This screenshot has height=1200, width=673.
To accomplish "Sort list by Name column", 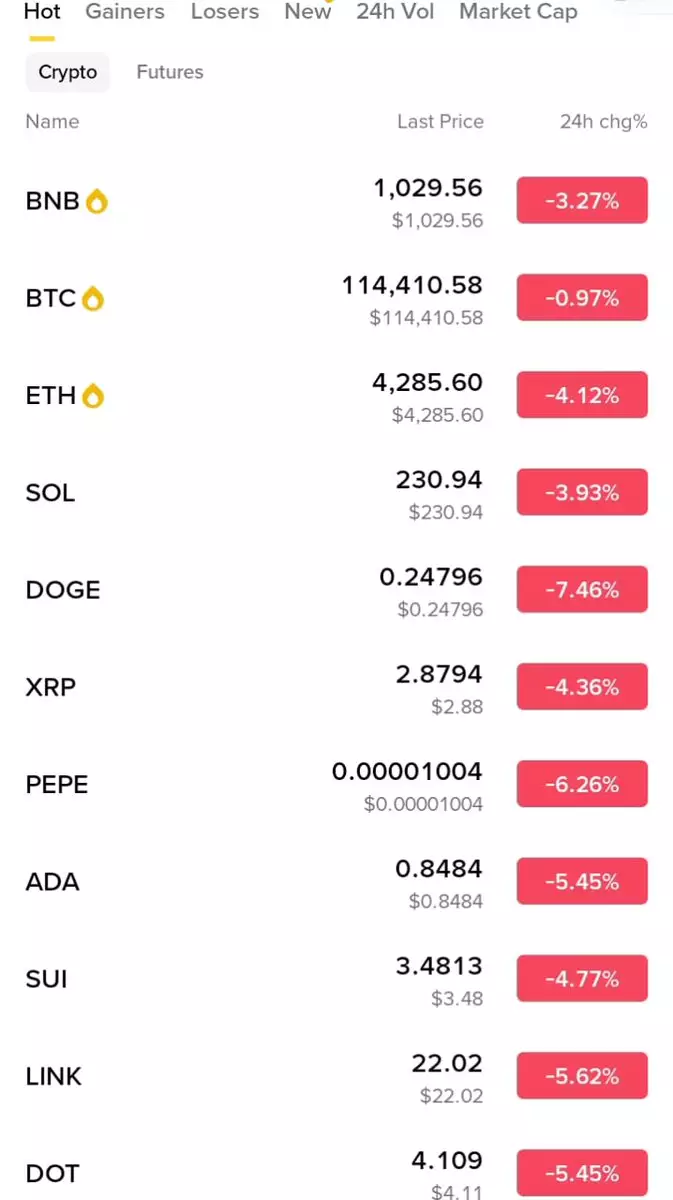I will (52, 122).
